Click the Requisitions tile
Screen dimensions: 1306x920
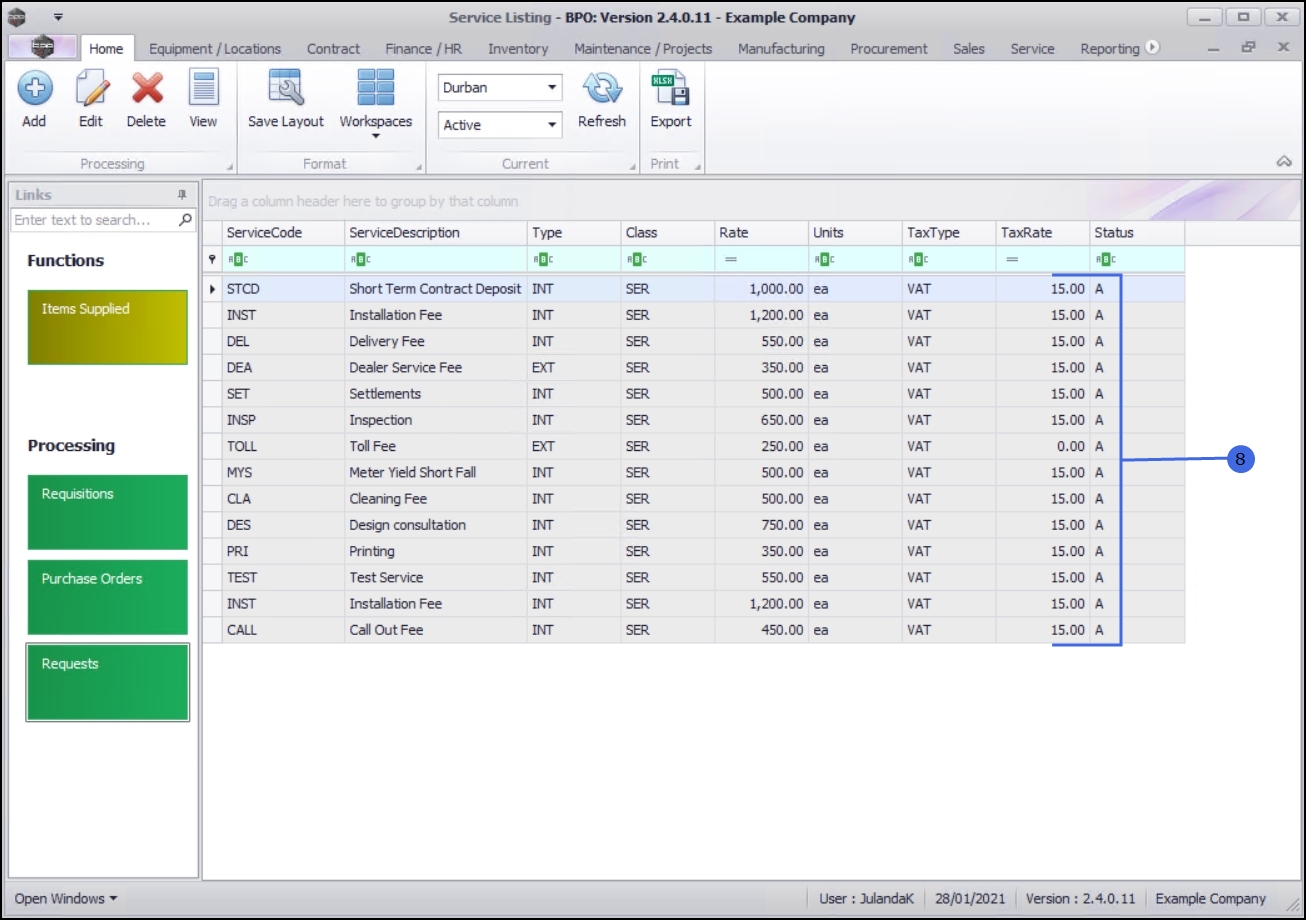[x=107, y=511]
